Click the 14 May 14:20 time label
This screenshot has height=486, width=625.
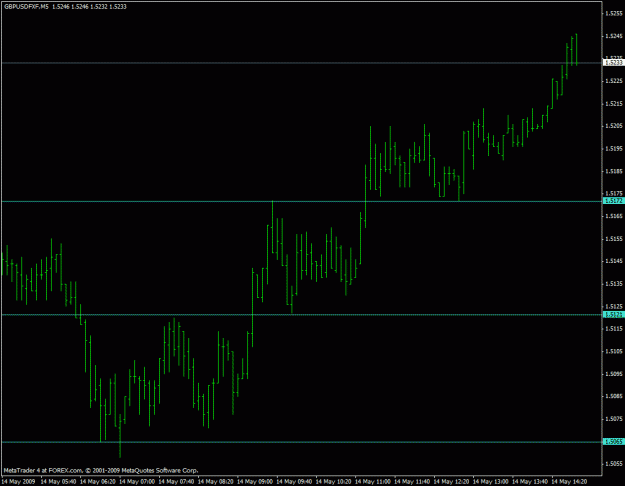click(x=569, y=482)
